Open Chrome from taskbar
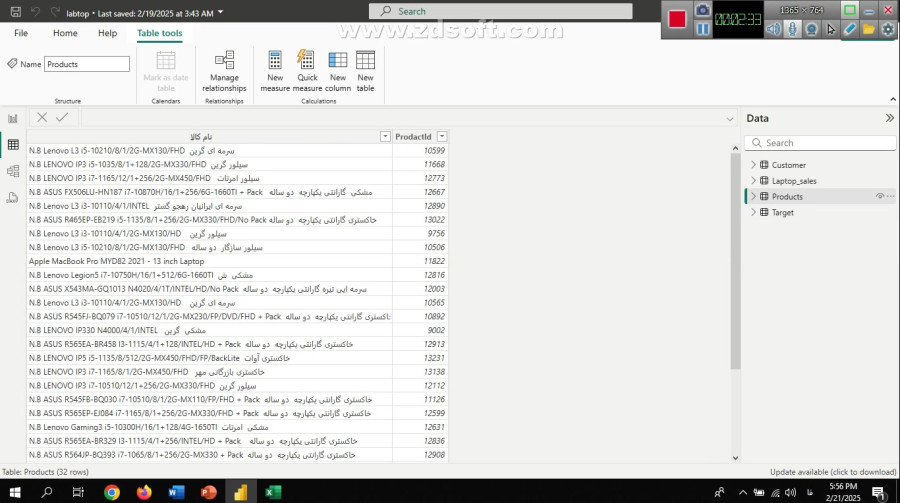900x503 pixels. pyautogui.click(x=111, y=492)
